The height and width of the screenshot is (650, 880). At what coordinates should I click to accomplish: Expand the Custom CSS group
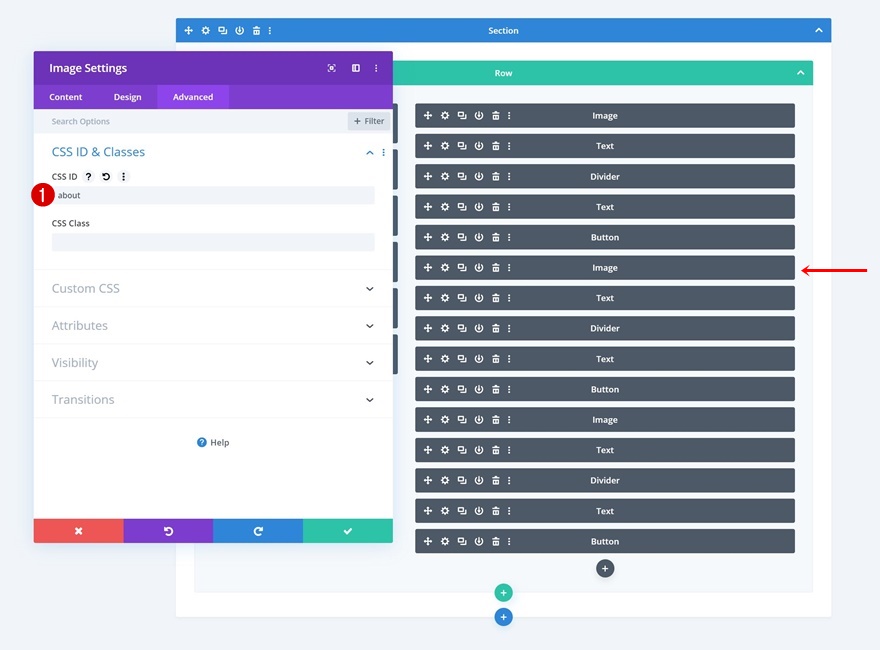(213, 289)
